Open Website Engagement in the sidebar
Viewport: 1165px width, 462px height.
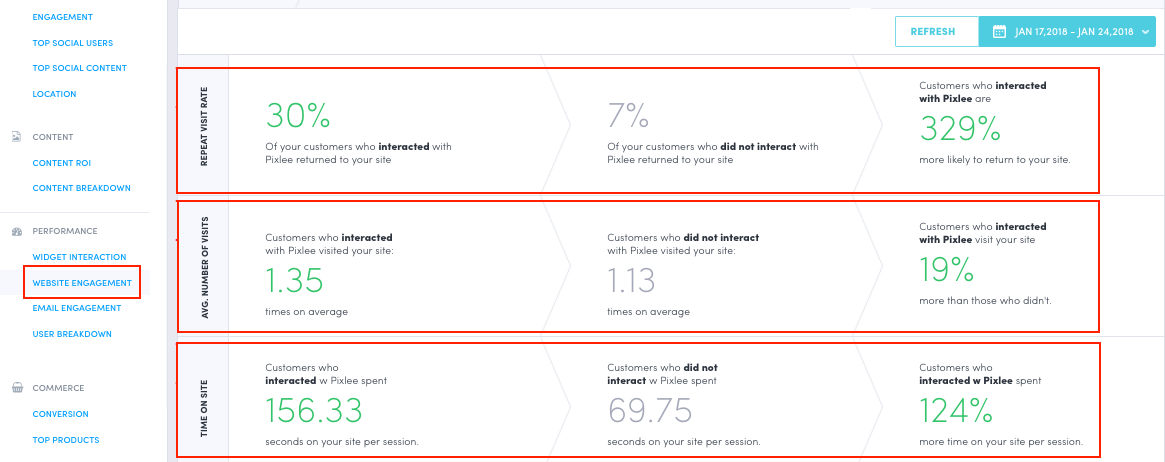click(82, 283)
